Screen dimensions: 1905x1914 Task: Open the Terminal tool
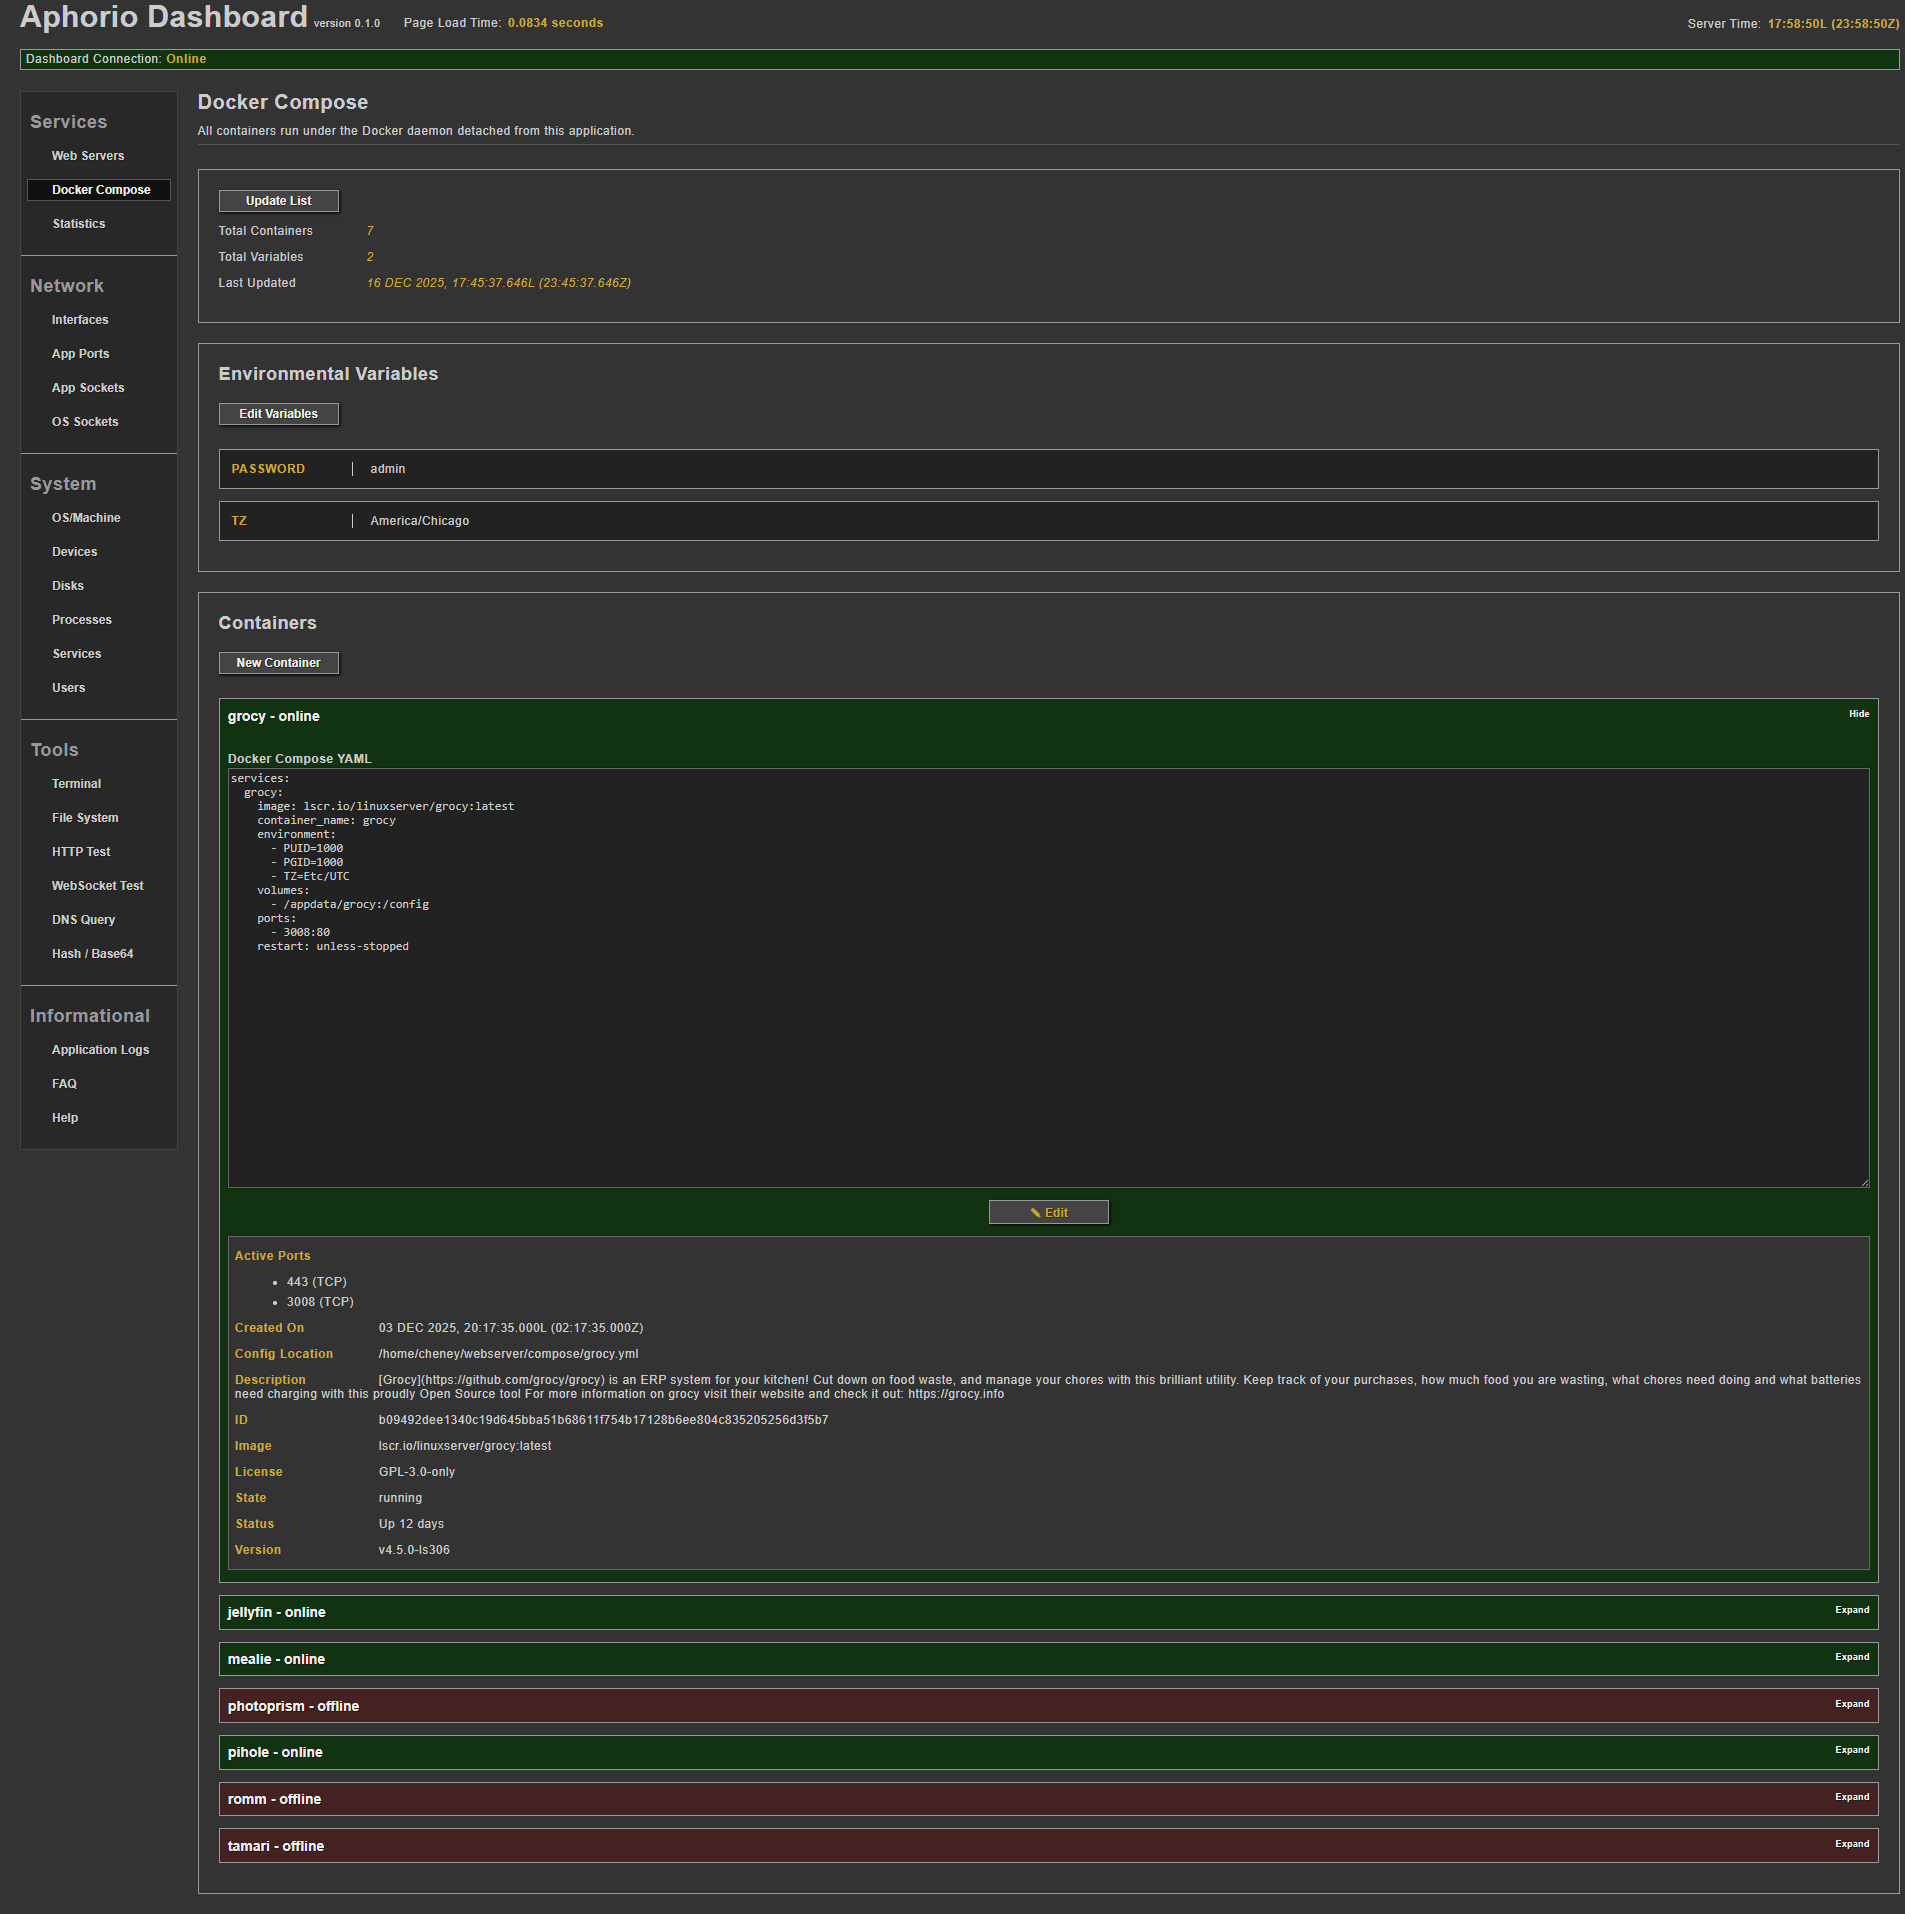tap(77, 784)
